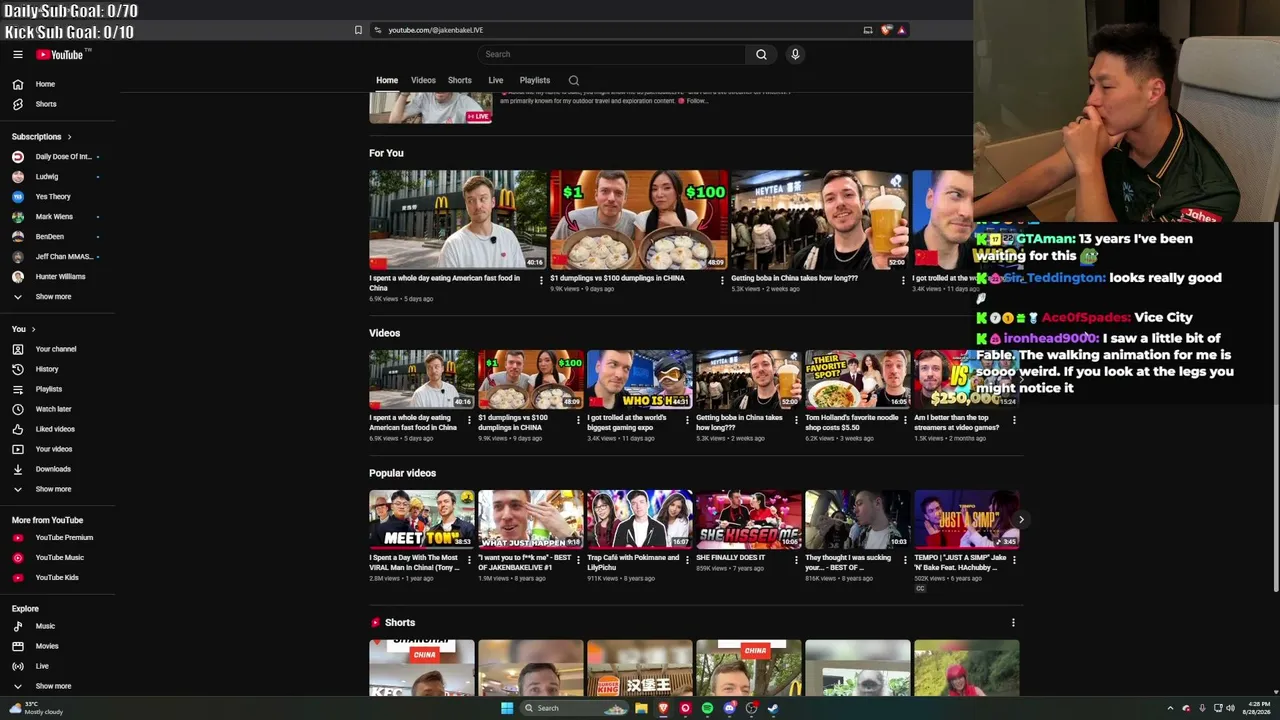Open options for '$1 dumplings vs $100 dumplings' For You video
This screenshot has width=1280, height=720.
722,280
